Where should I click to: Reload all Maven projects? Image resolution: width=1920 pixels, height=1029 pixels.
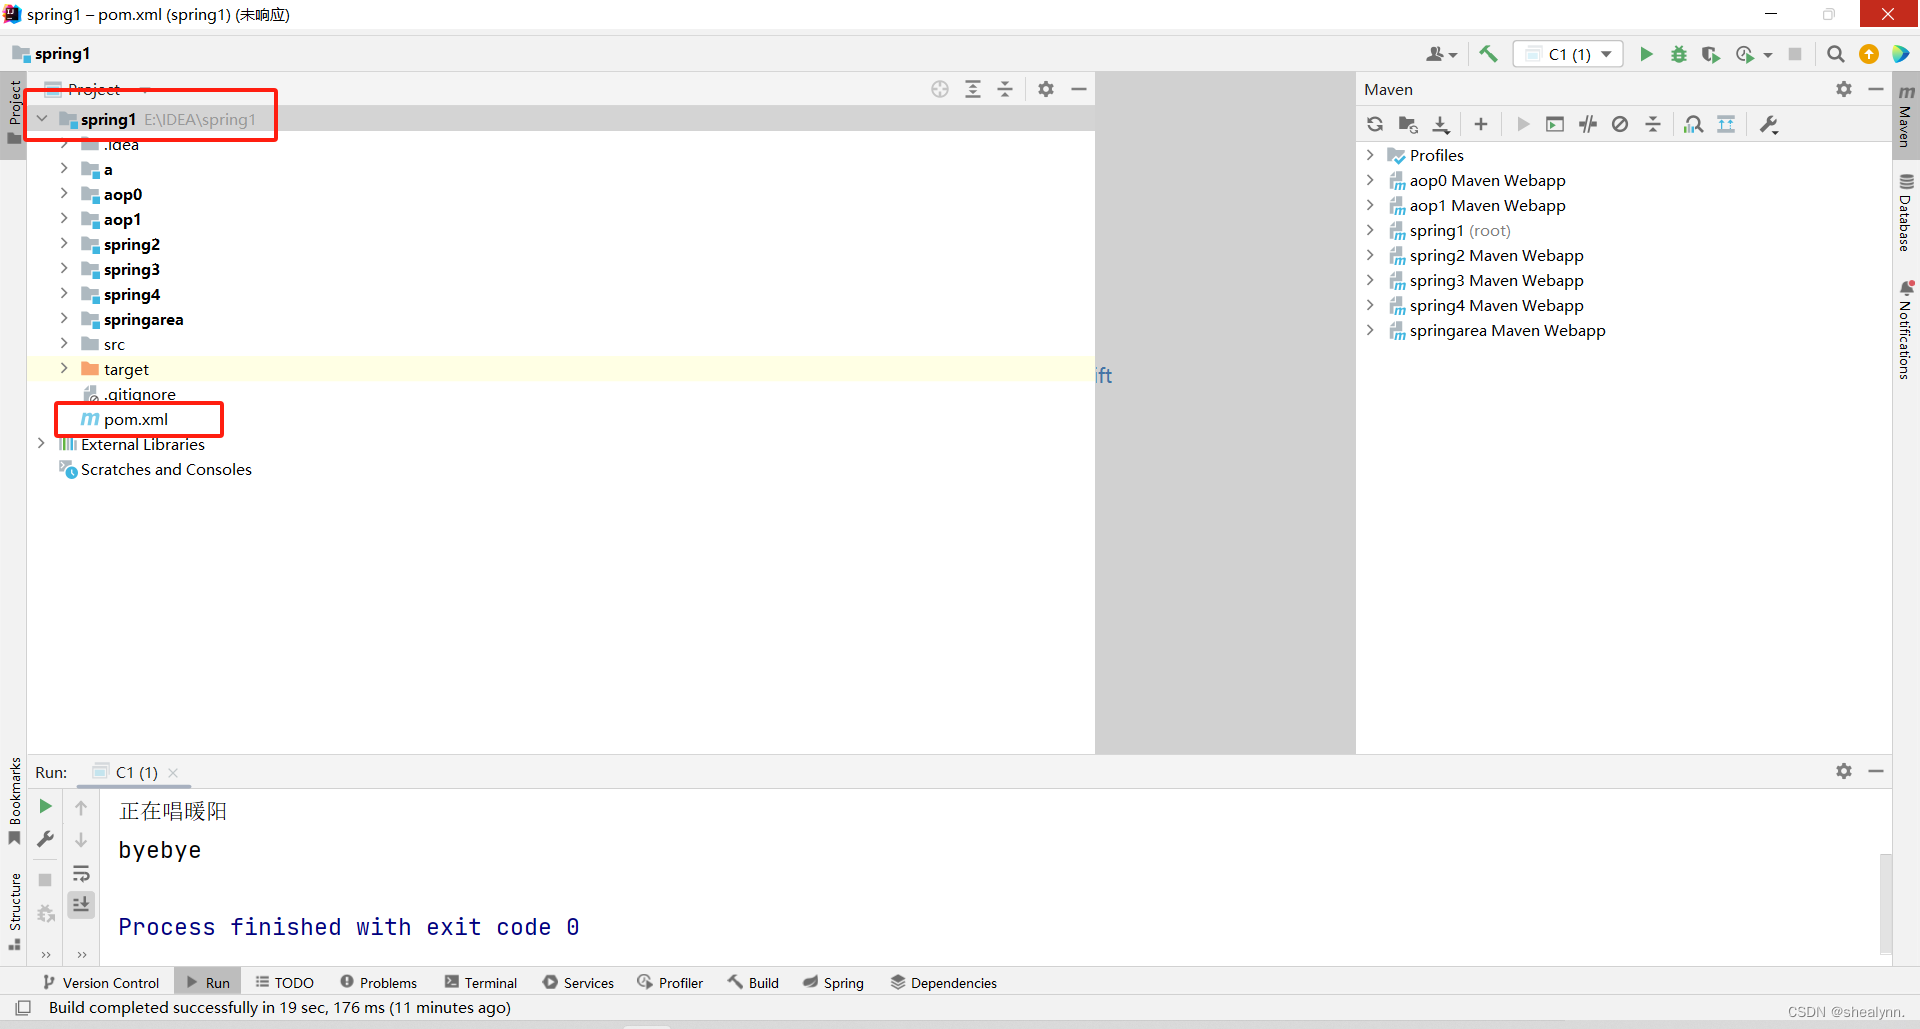point(1375,124)
